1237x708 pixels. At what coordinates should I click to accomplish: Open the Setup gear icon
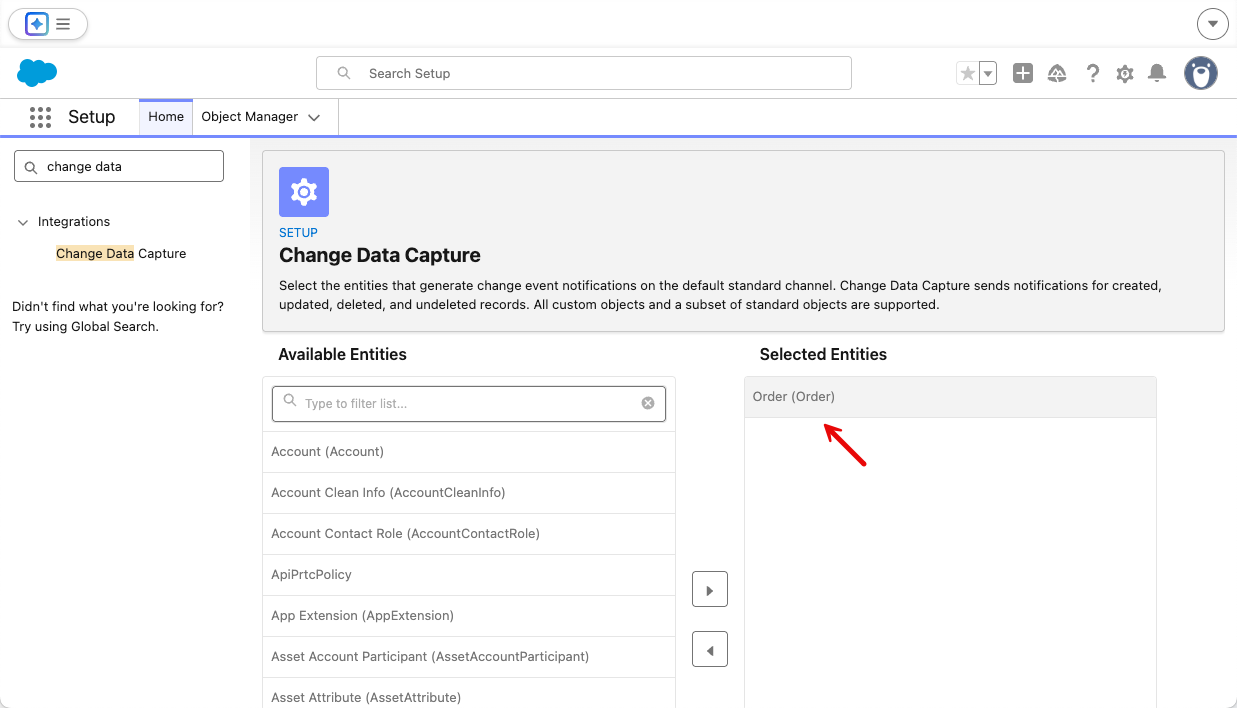coord(1124,72)
